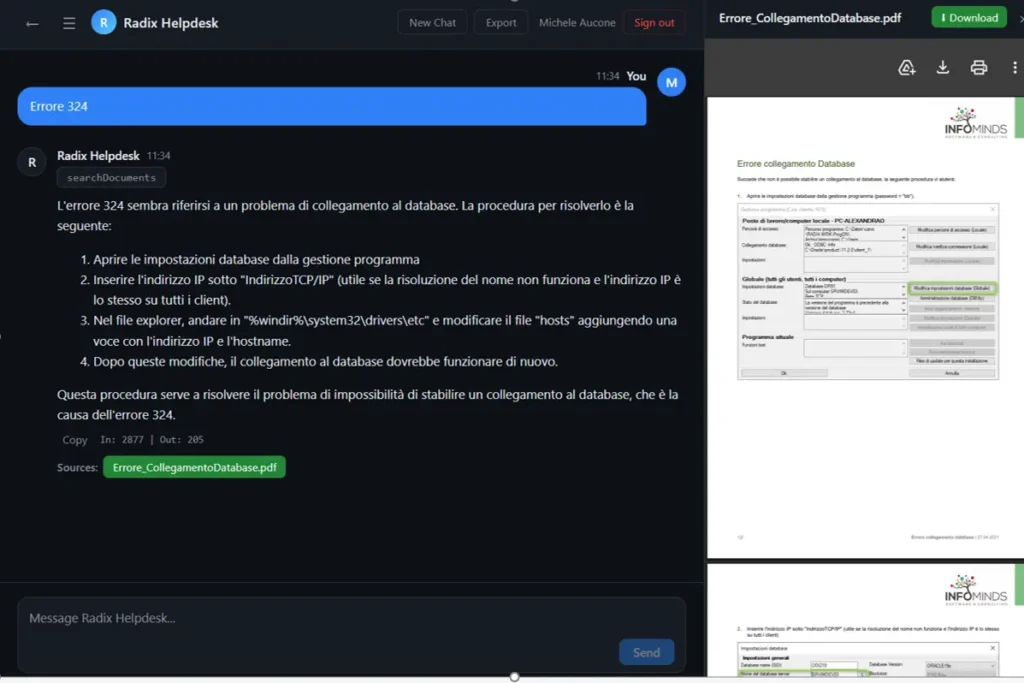1024x683 pixels.
Task: Click the back arrow icon
Action: pyautogui.click(x=32, y=23)
